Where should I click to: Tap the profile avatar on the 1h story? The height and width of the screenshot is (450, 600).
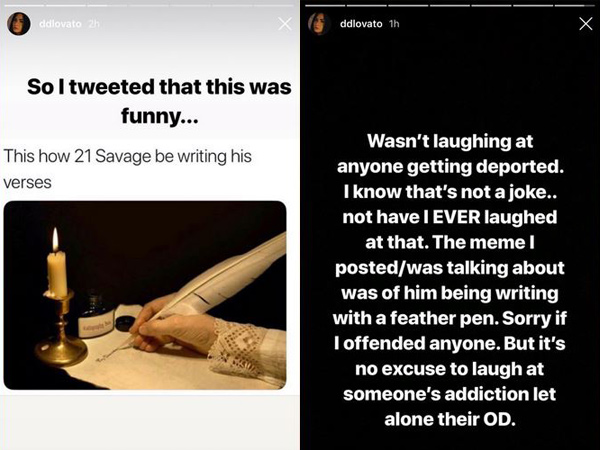(319, 24)
